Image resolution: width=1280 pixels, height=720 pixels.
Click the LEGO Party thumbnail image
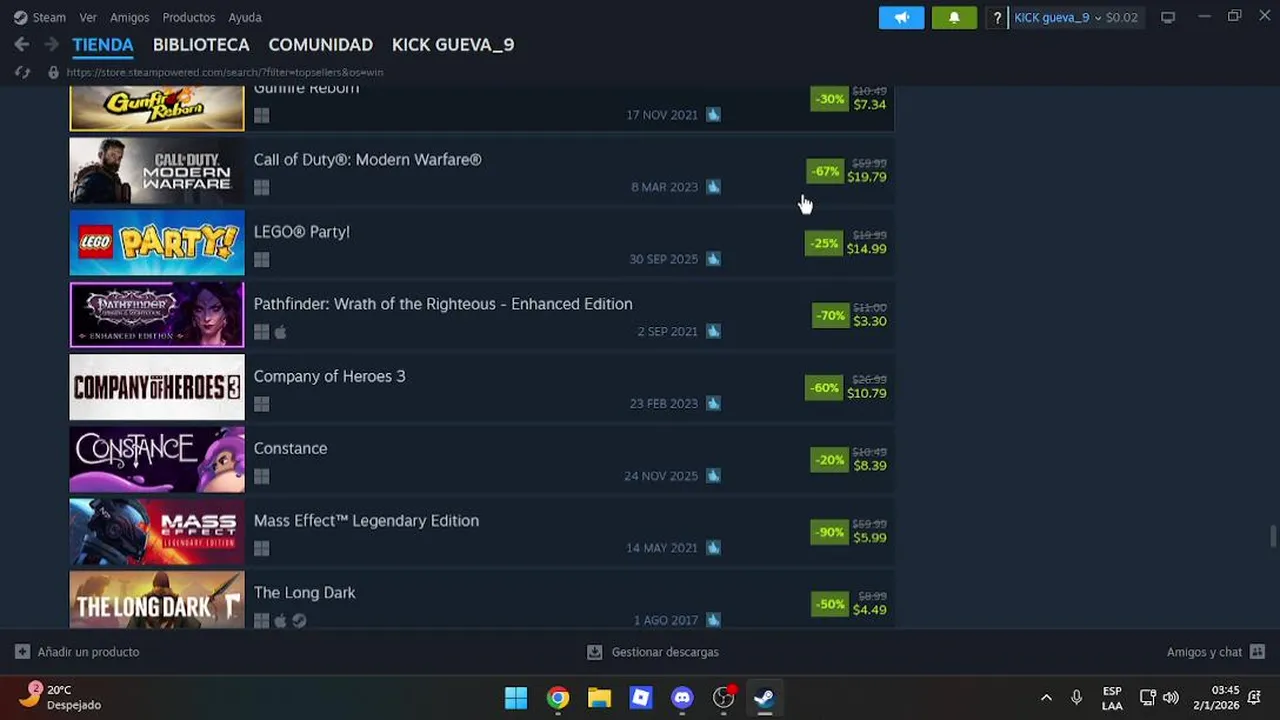157,242
